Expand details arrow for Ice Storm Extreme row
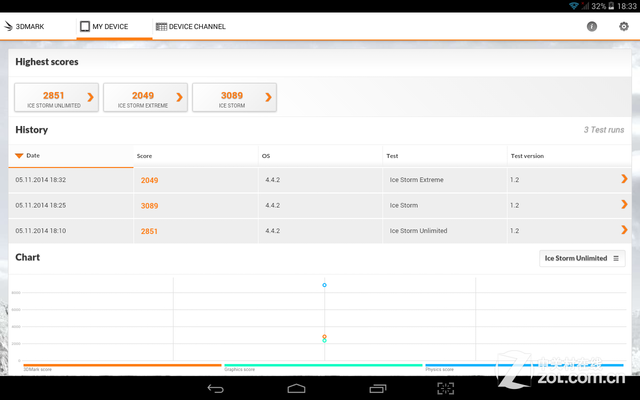Viewport: 640px width, 400px height. point(624,179)
